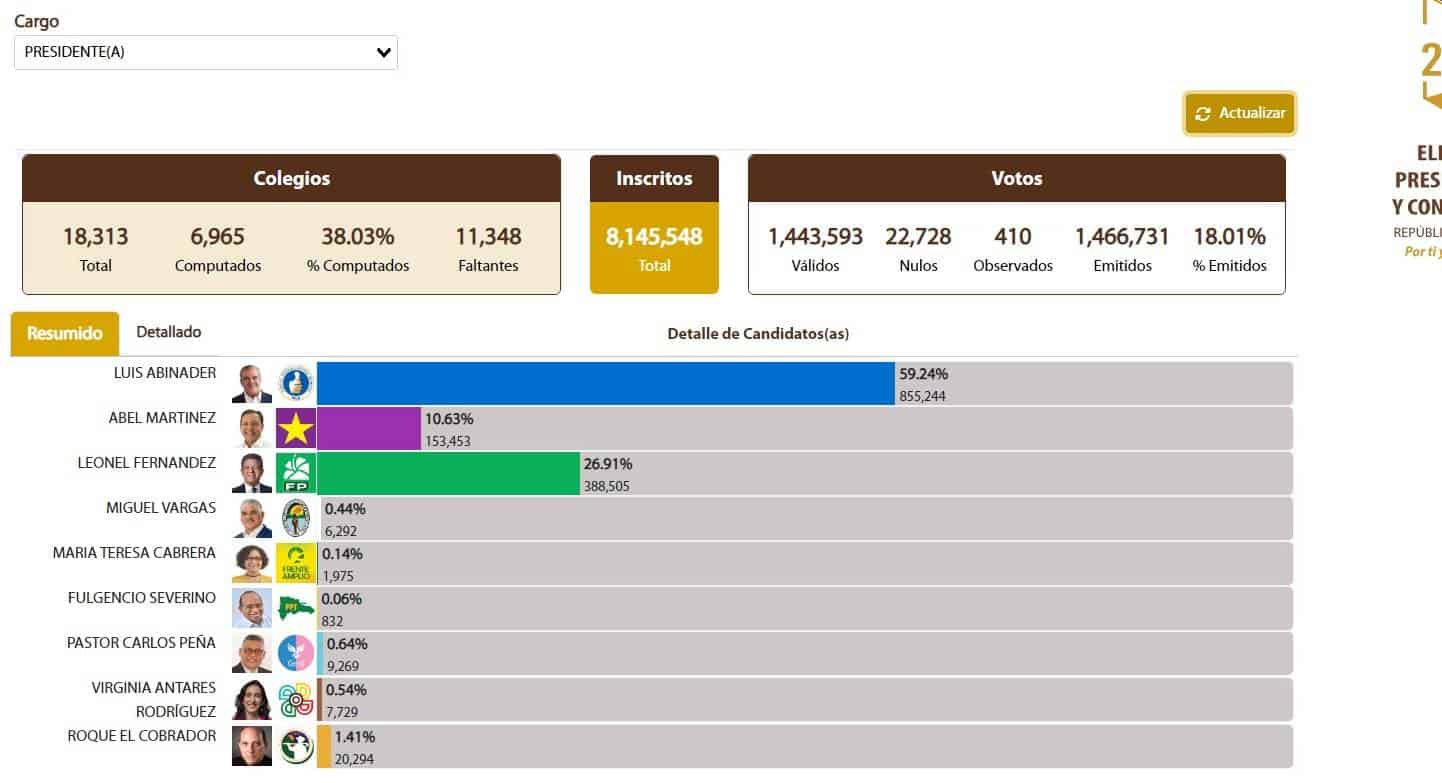Viewport: 1442px width, 783px height.
Task: Click Pastor Carlos Peña's party logo
Action: coord(295,653)
